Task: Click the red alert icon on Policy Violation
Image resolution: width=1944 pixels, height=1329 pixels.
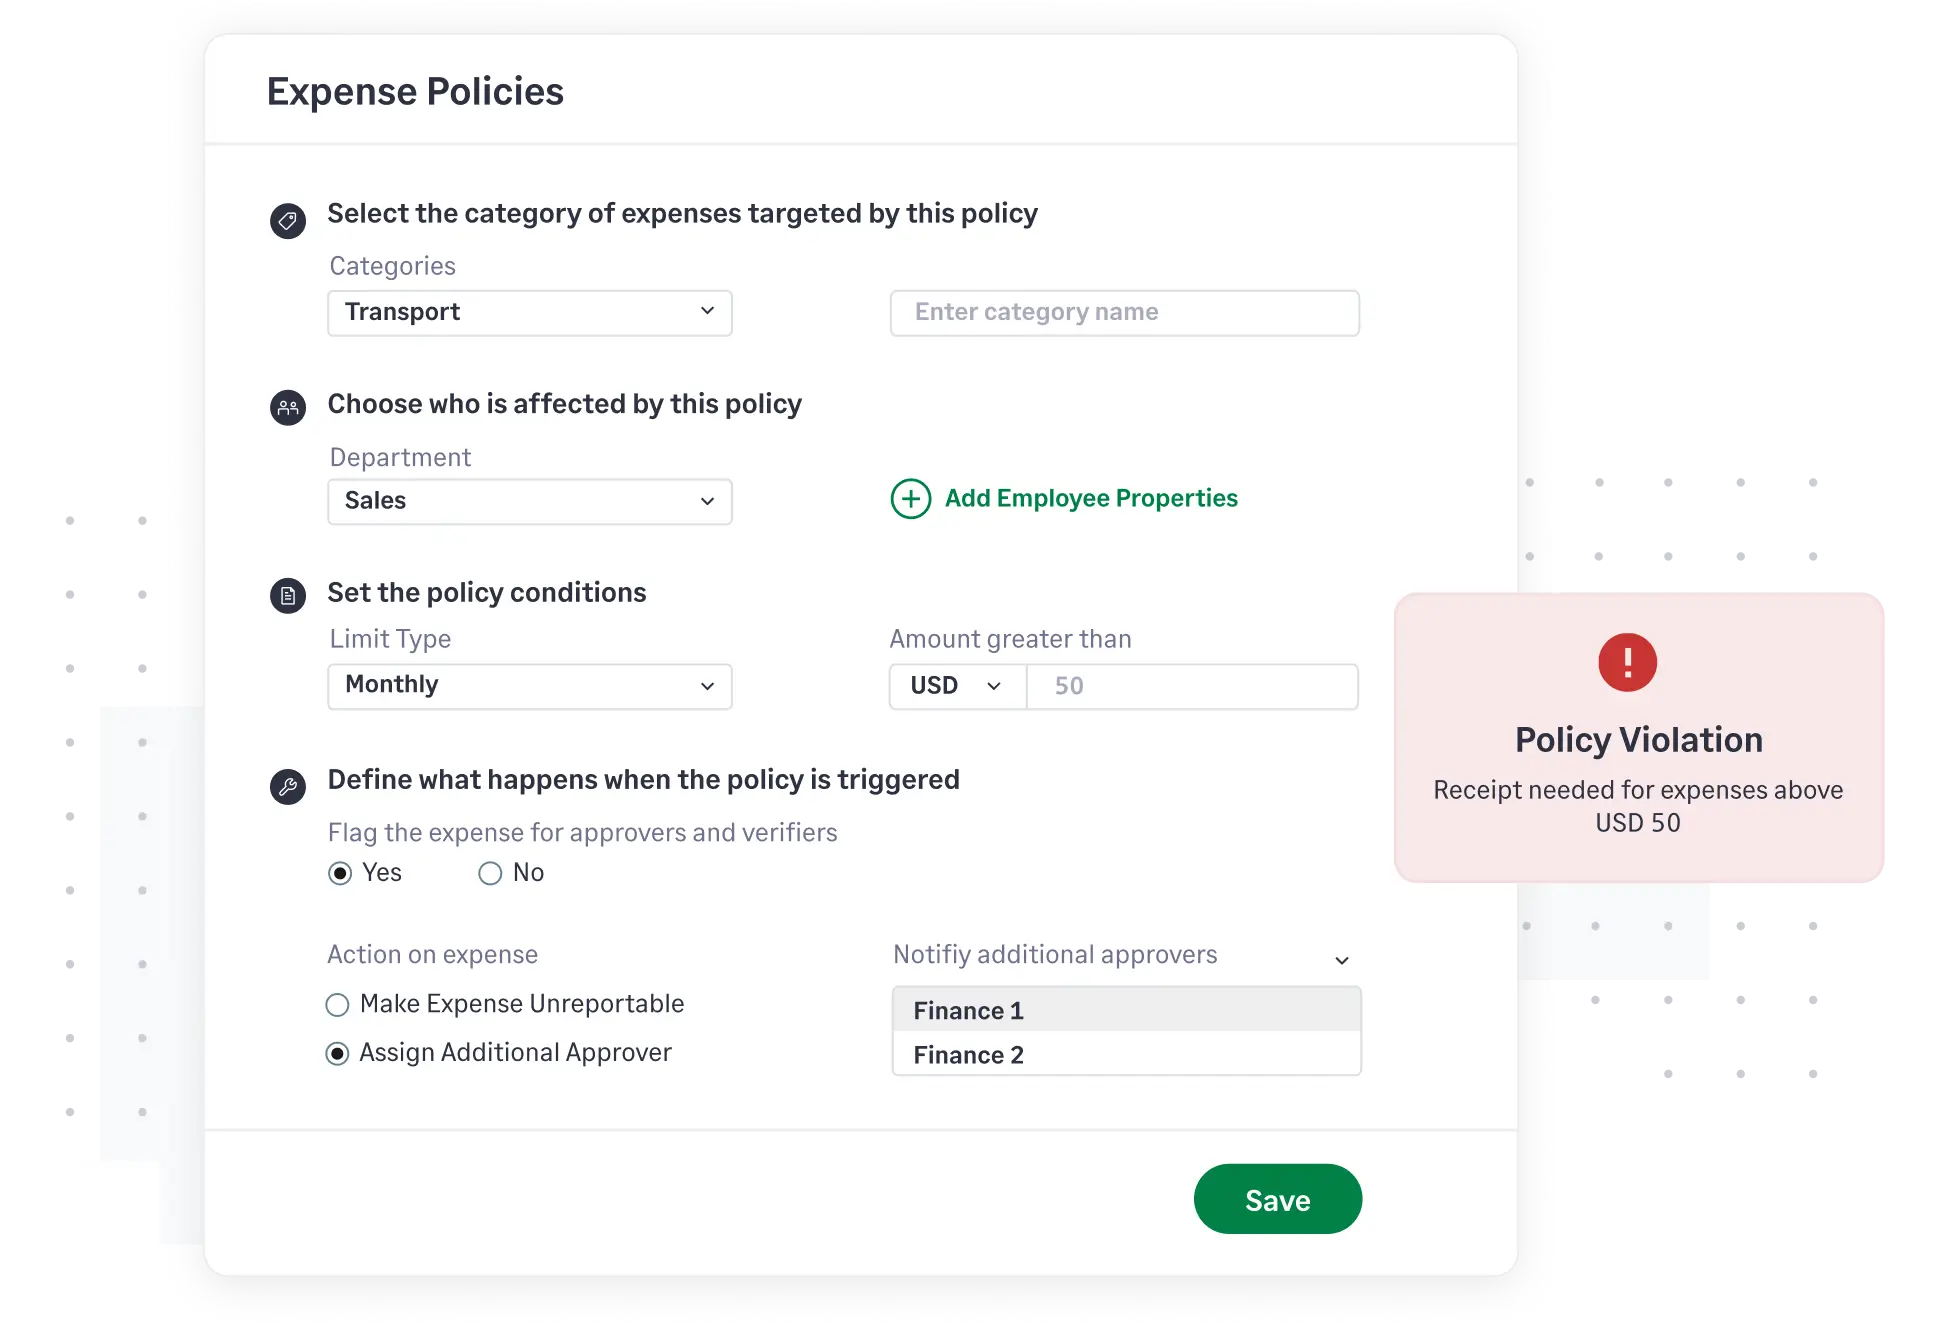Action: coord(1627,662)
